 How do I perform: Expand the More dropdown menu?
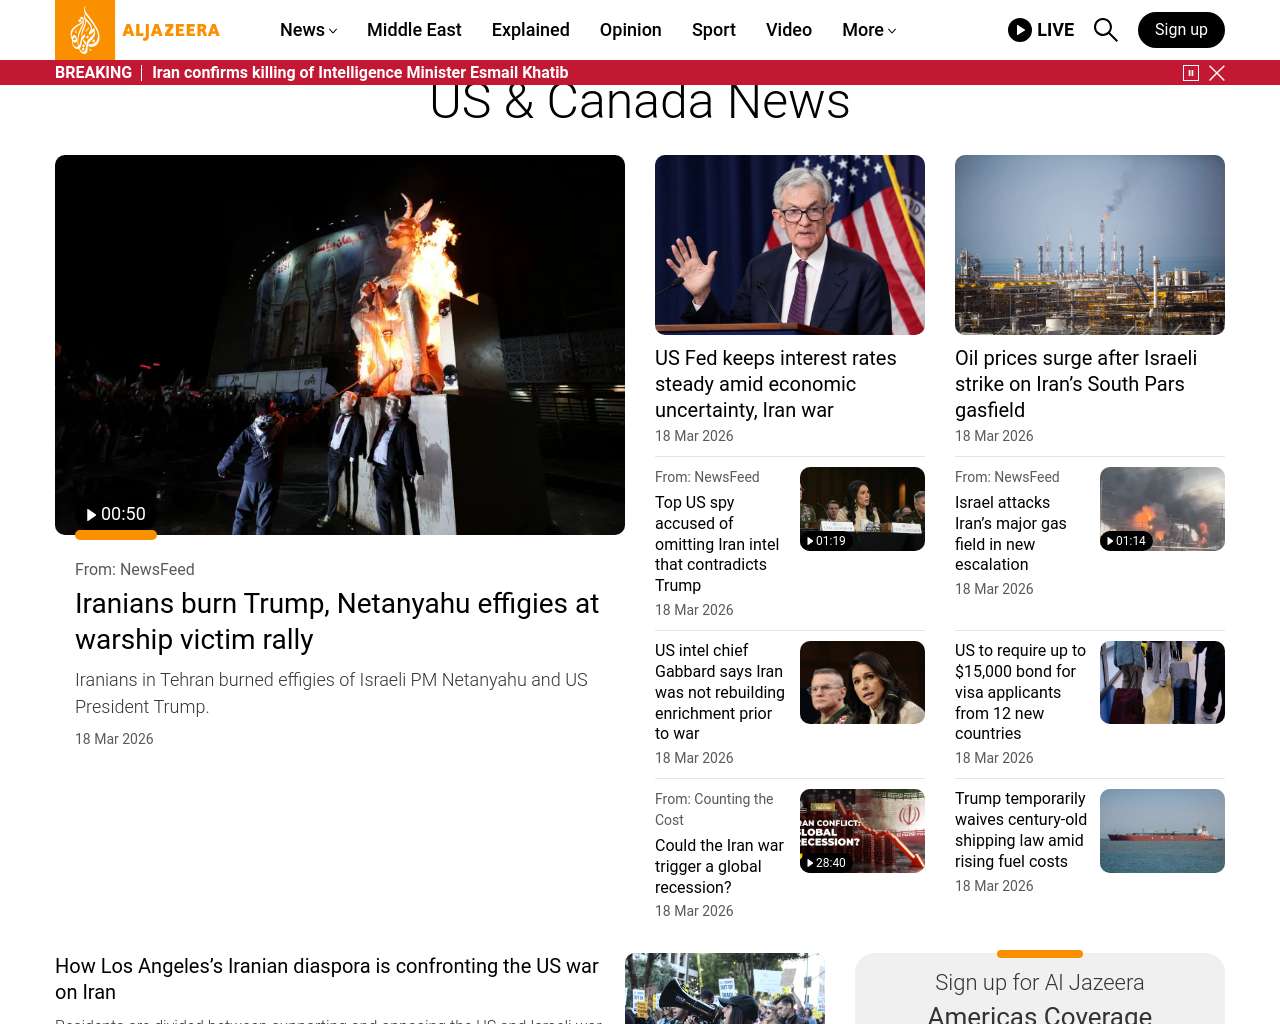869,30
